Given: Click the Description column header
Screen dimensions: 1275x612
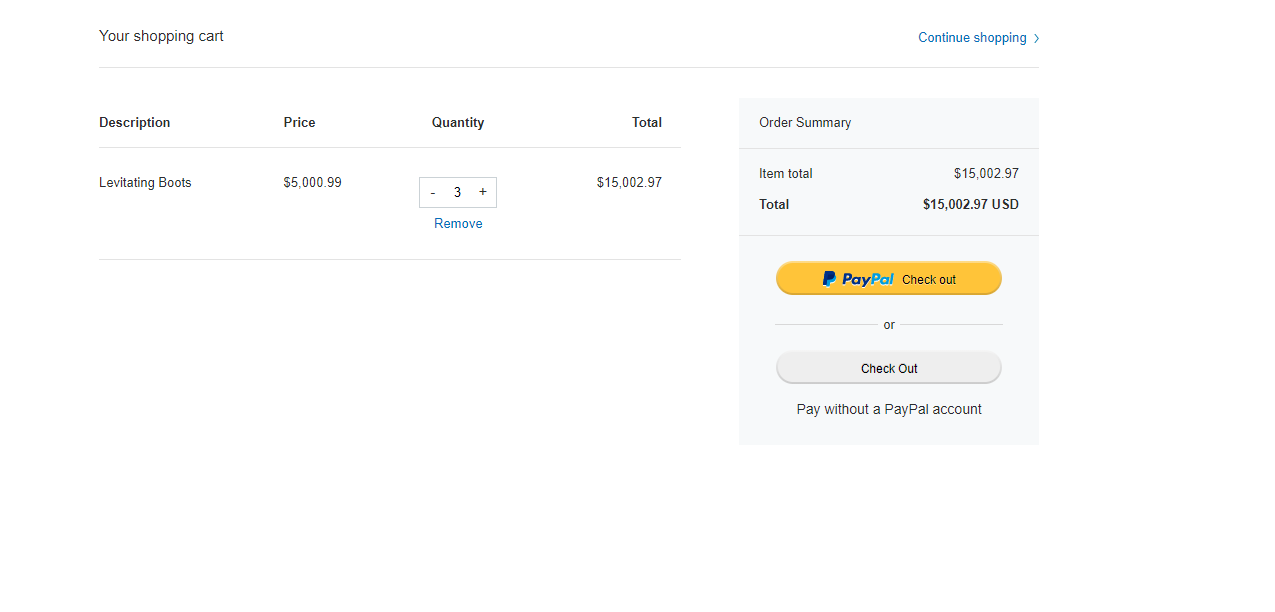Looking at the screenshot, I should [135, 123].
